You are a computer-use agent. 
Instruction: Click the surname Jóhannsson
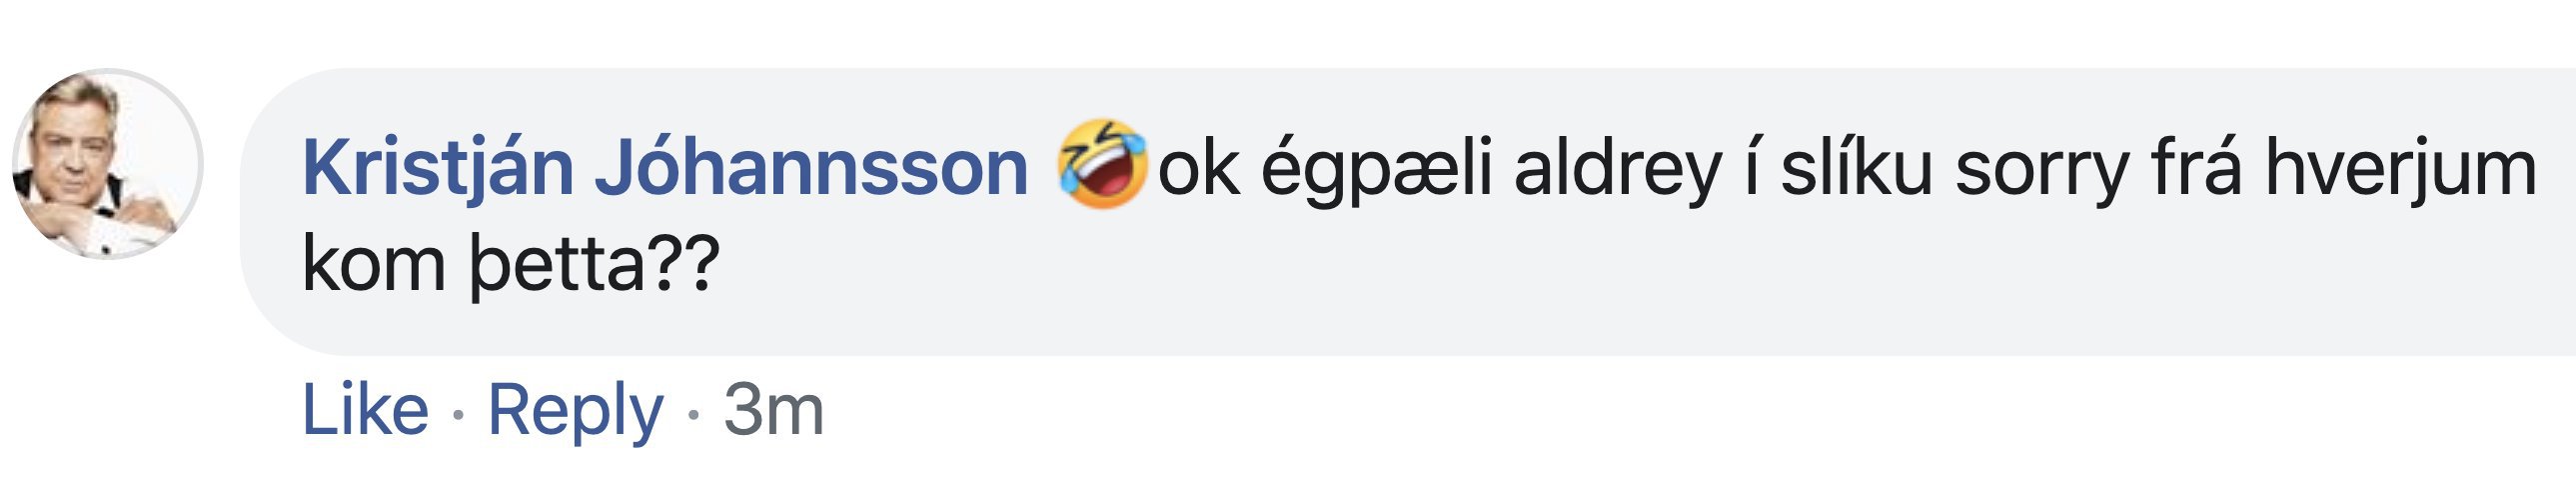(811, 165)
